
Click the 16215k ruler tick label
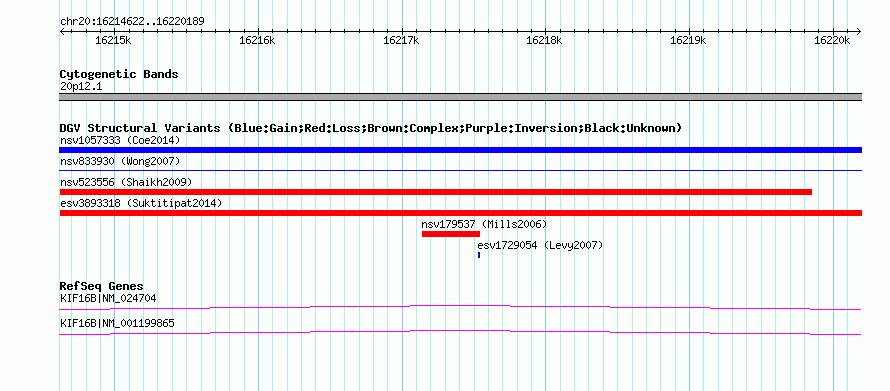114,40
